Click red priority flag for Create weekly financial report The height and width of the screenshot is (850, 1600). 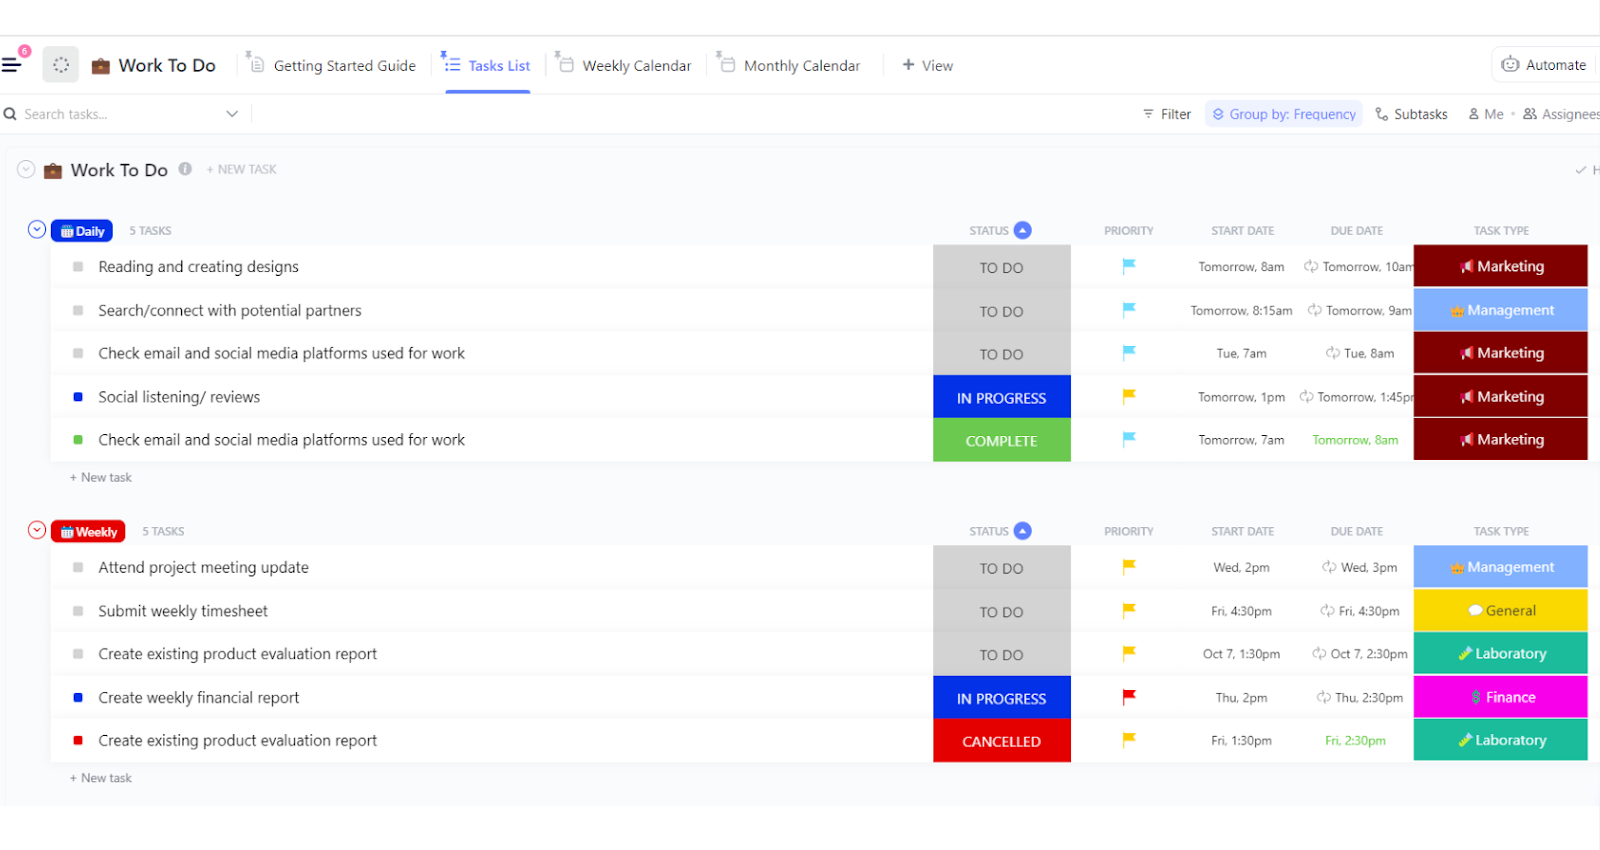click(1129, 697)
